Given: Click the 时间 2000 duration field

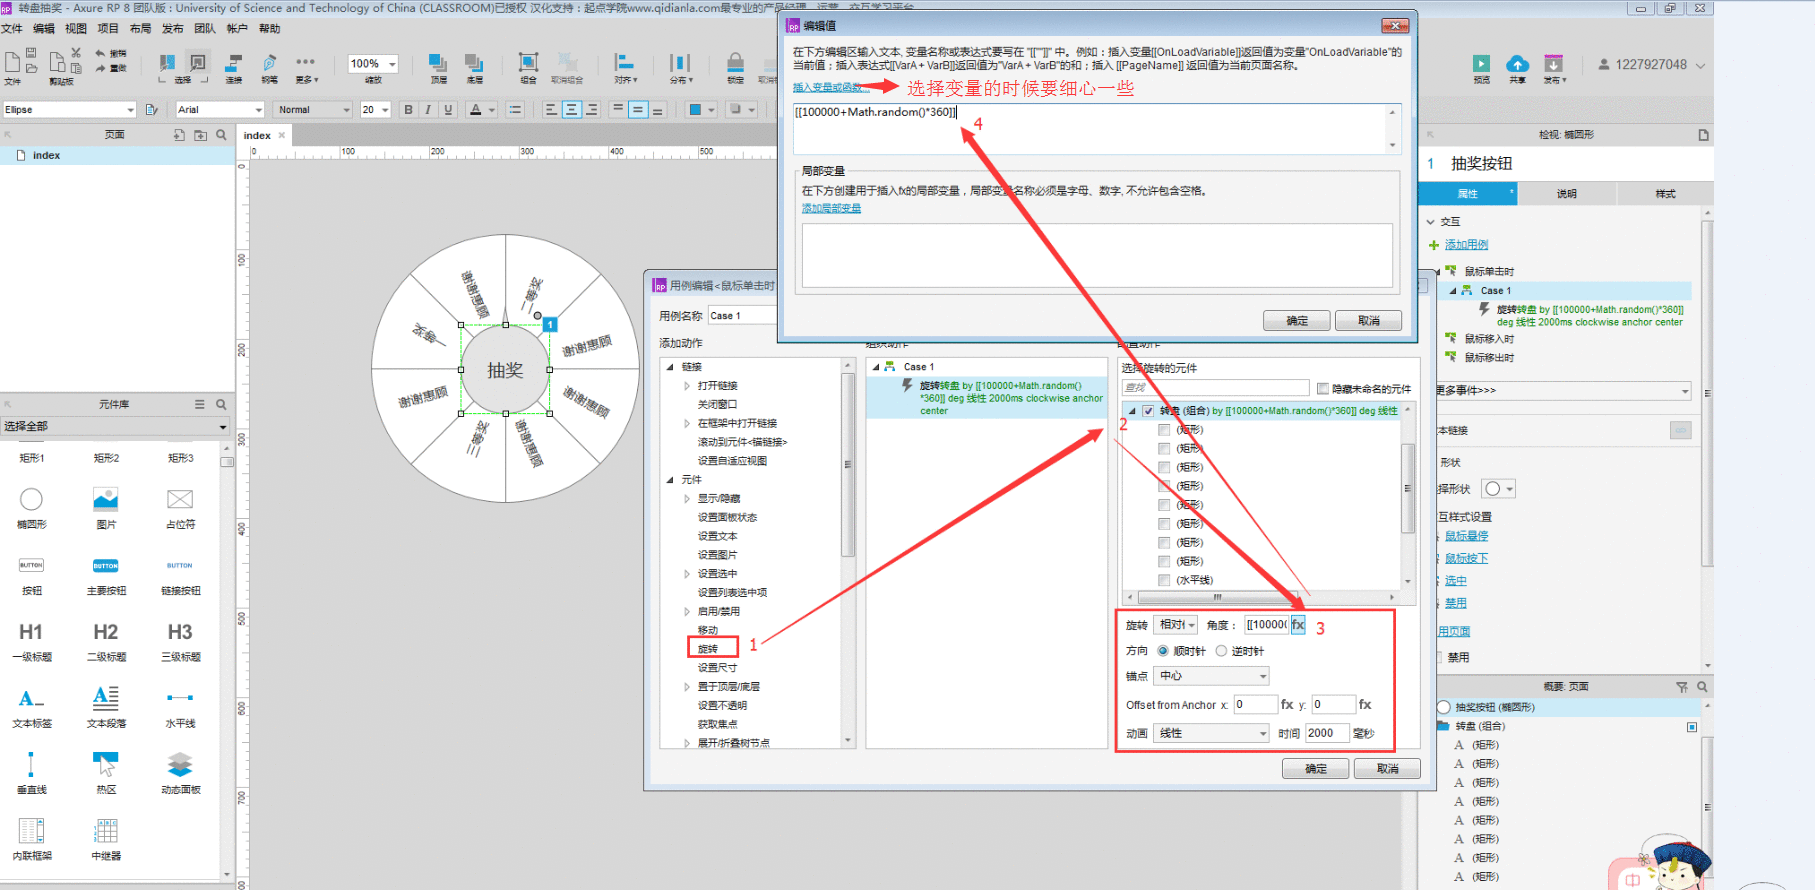Looking at the screenshot, I should [1327, 733].
